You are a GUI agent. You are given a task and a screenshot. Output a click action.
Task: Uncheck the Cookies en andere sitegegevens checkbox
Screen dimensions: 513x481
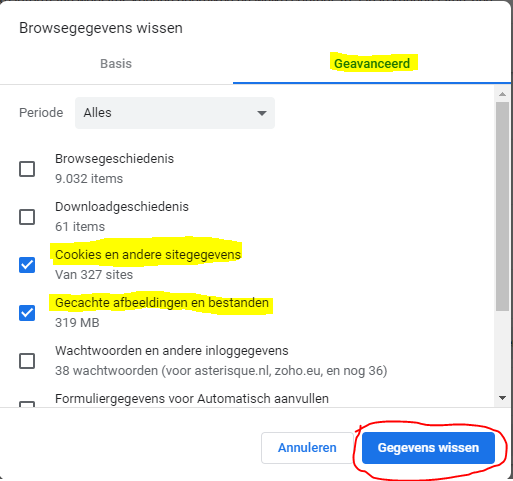27,265
